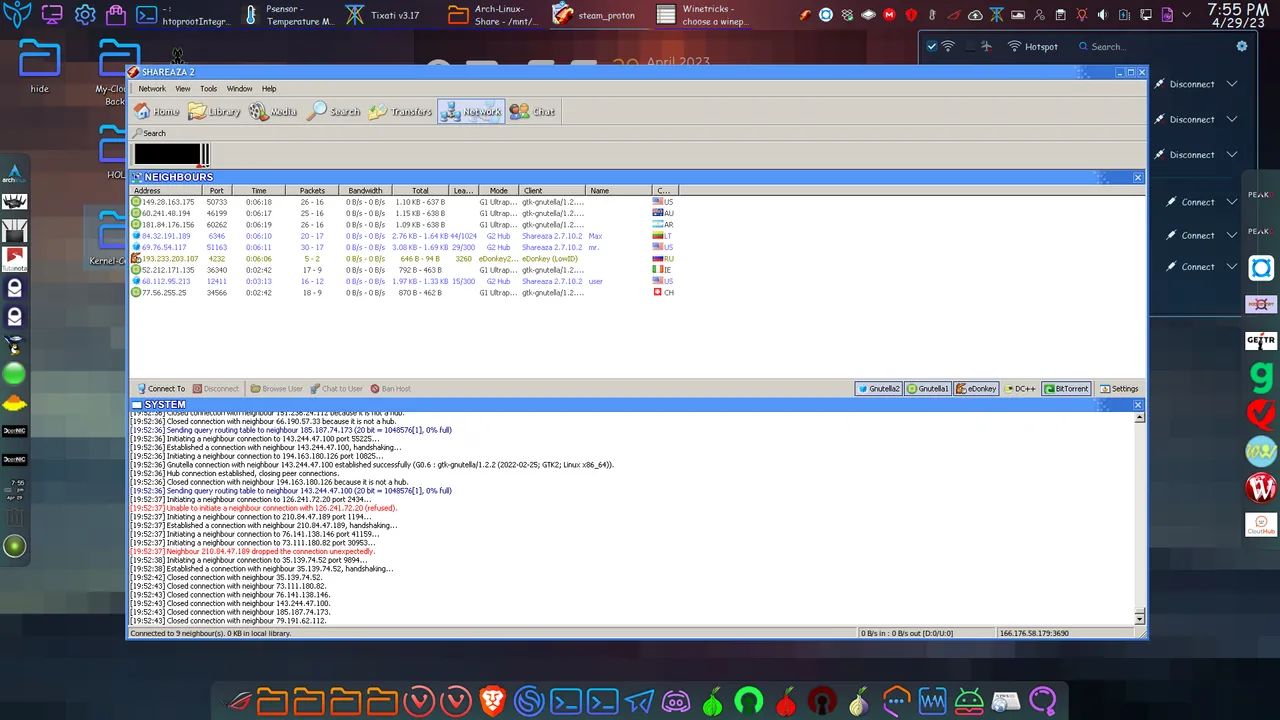
Task: Toggle the Gnutella2 network
Action: (x=878, y=389)
